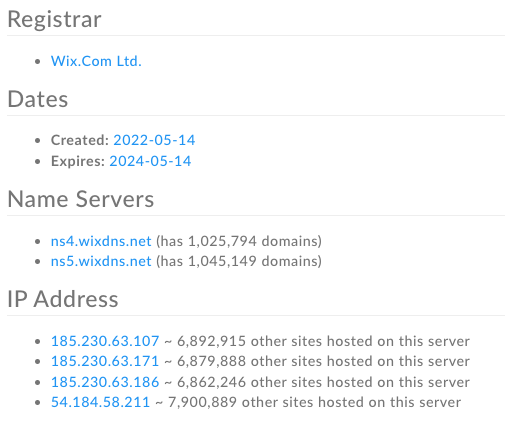Click the Dates heading
The height and width of the screenshot is (423, 505).
[x=38, y=99]
